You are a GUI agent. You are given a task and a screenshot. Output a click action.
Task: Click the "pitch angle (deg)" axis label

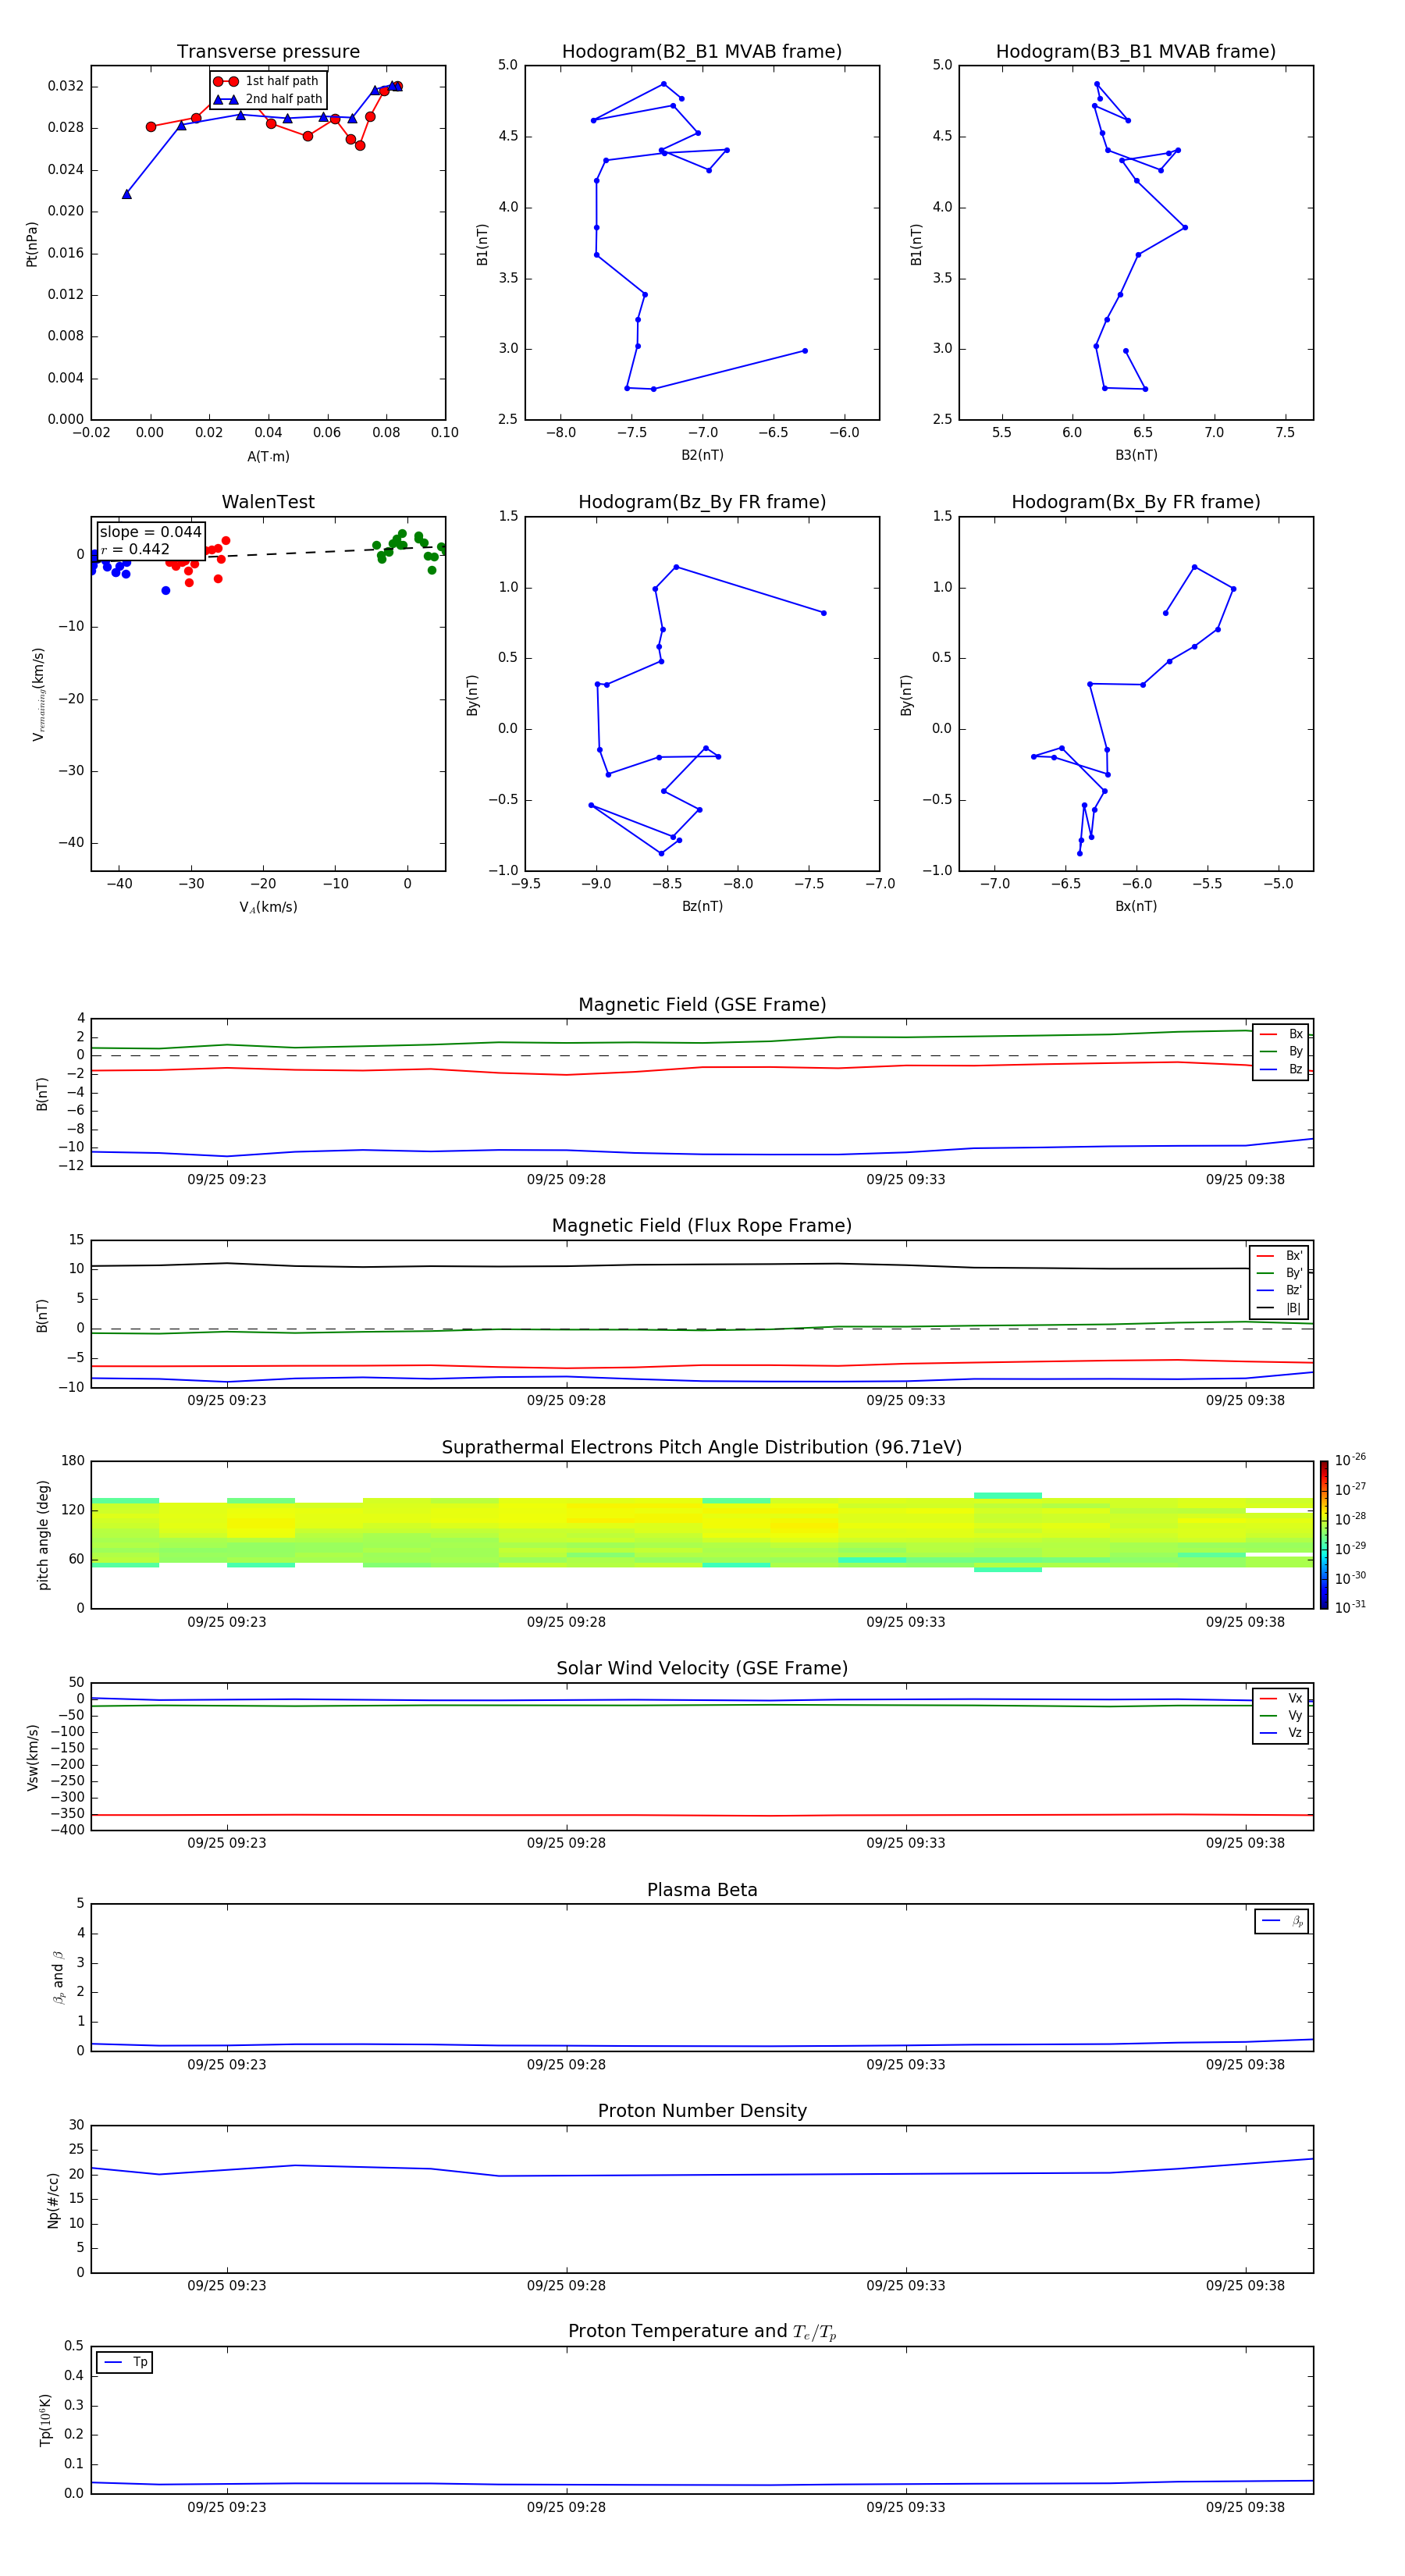point(43,1535)
